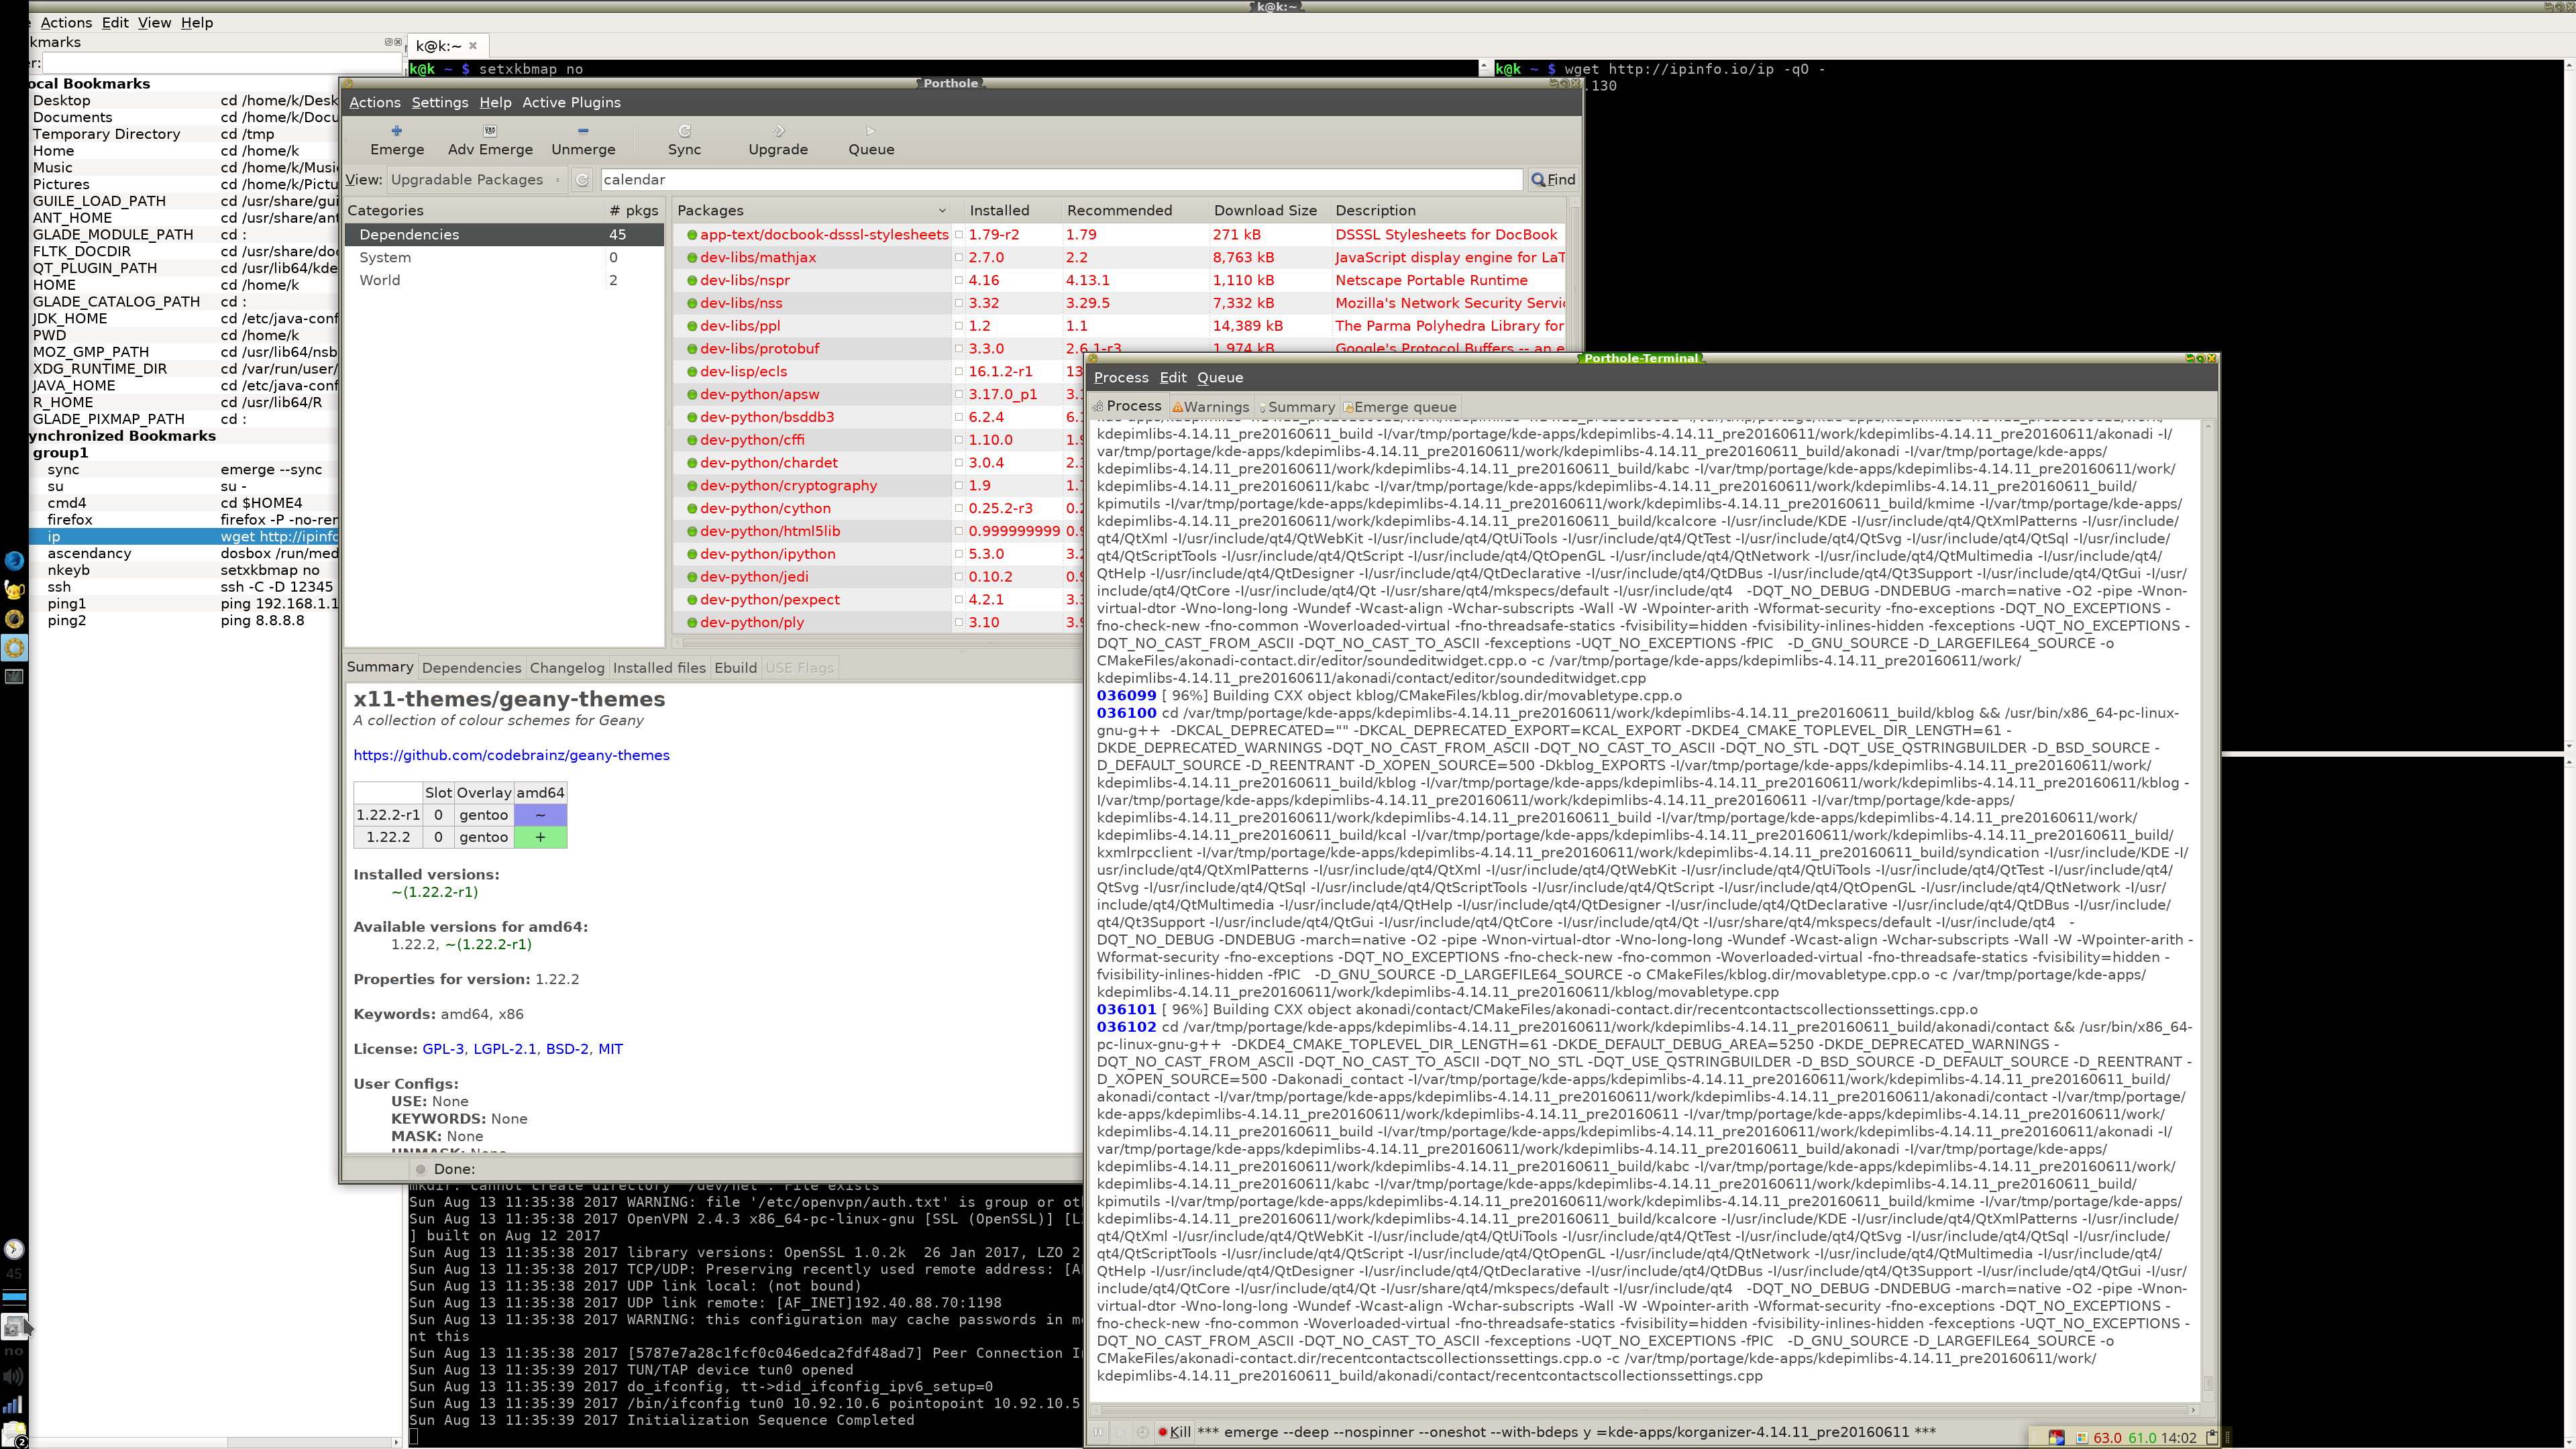Viewport: 2576px width, 1449px height.
Task: Select the System category row
Action: (x=504, y=257)
